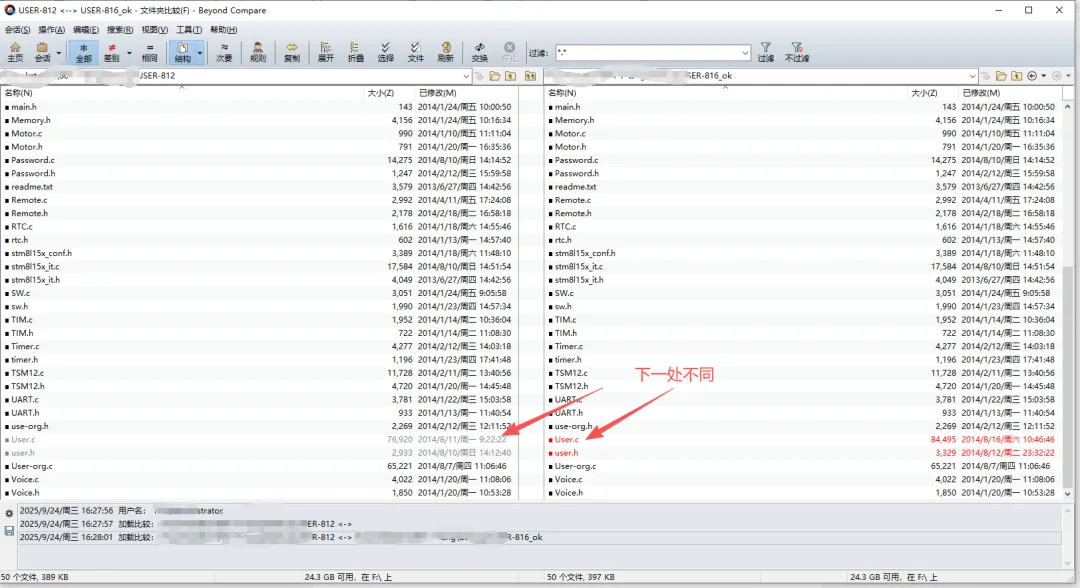Click the left pane parent folder icon

click(510, 76)
